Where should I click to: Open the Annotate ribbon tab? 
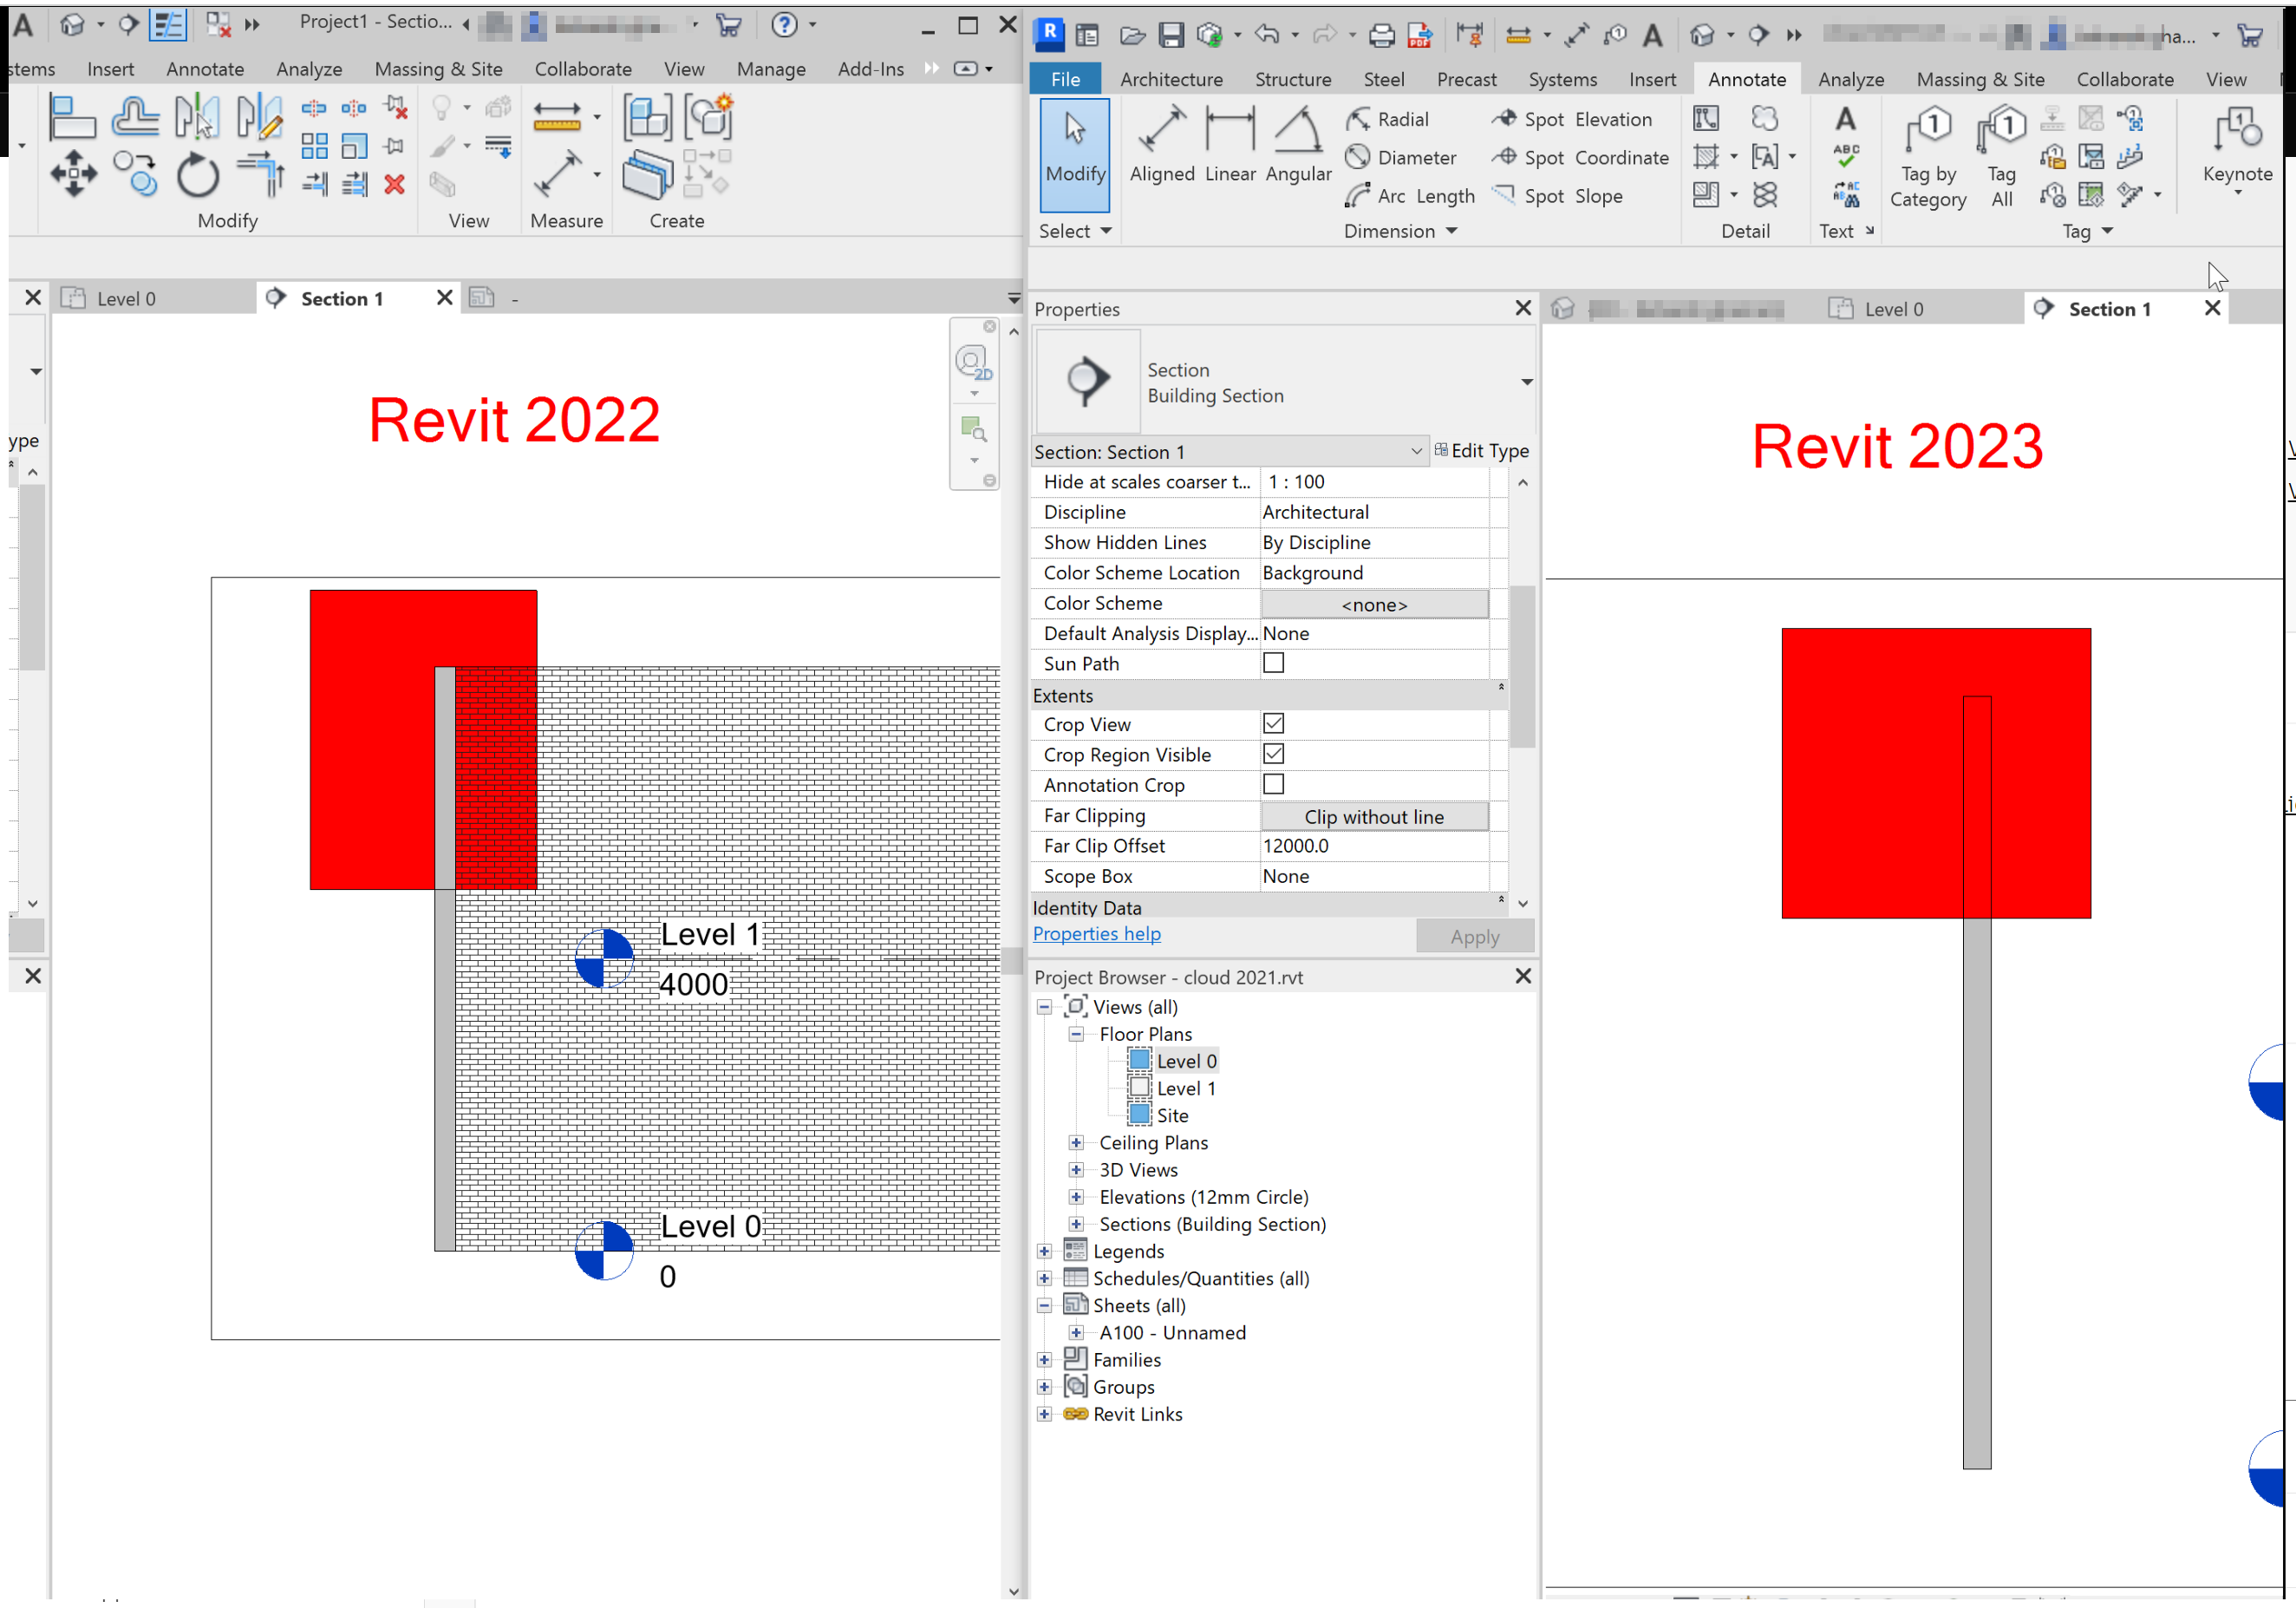[1745, 79]
